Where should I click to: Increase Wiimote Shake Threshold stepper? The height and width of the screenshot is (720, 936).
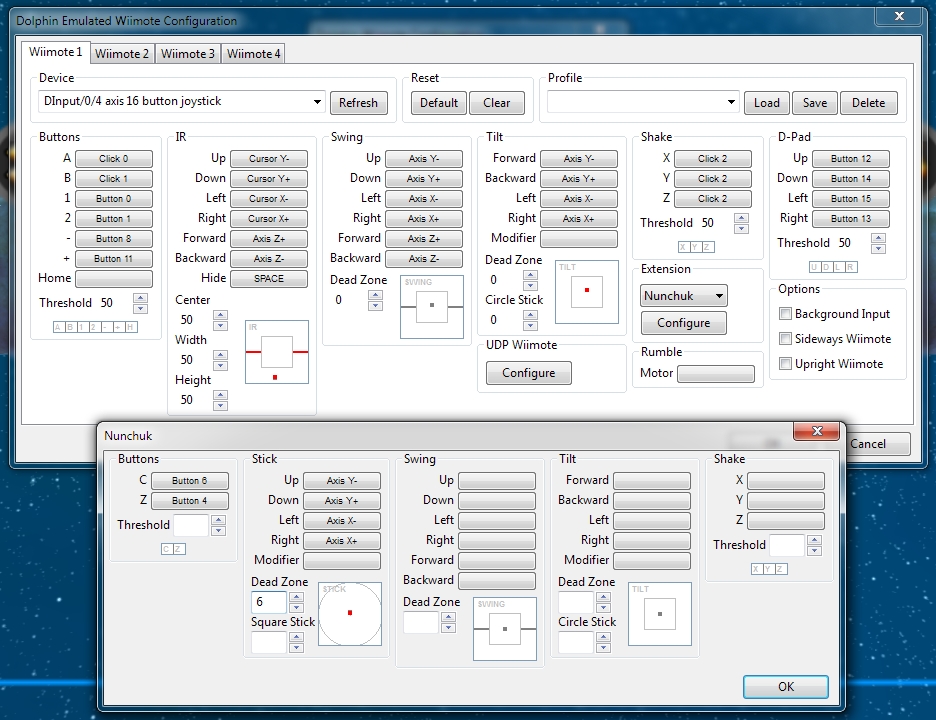tap(741, 218)
